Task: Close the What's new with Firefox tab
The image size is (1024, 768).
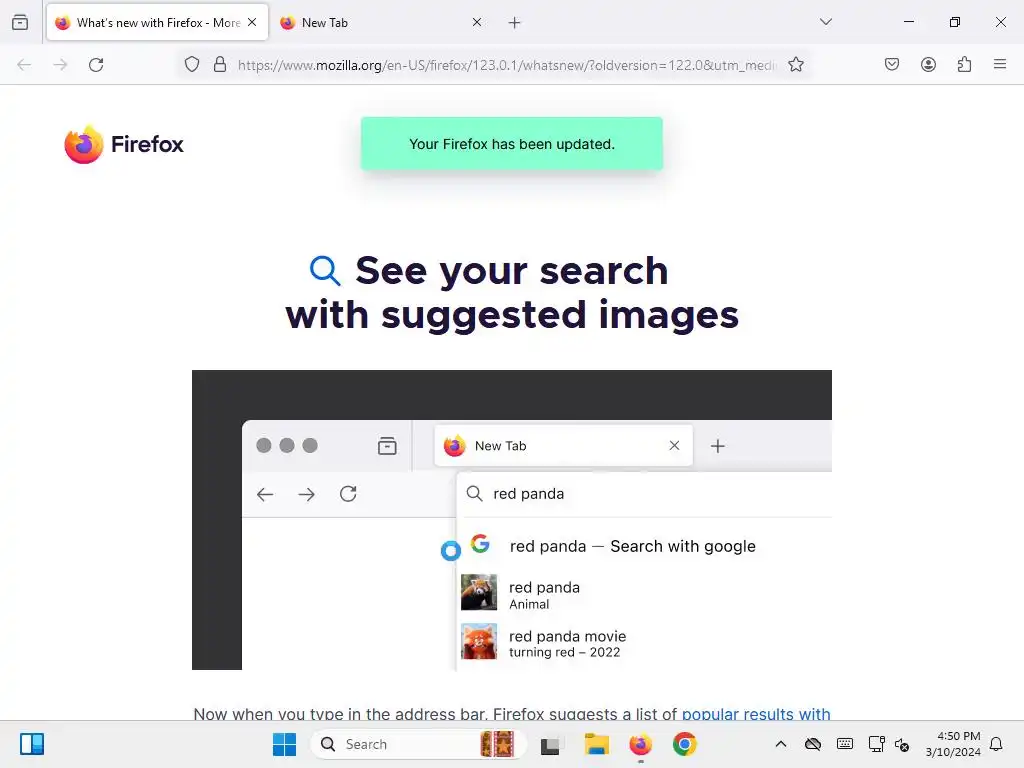Action: pos(252,22)
